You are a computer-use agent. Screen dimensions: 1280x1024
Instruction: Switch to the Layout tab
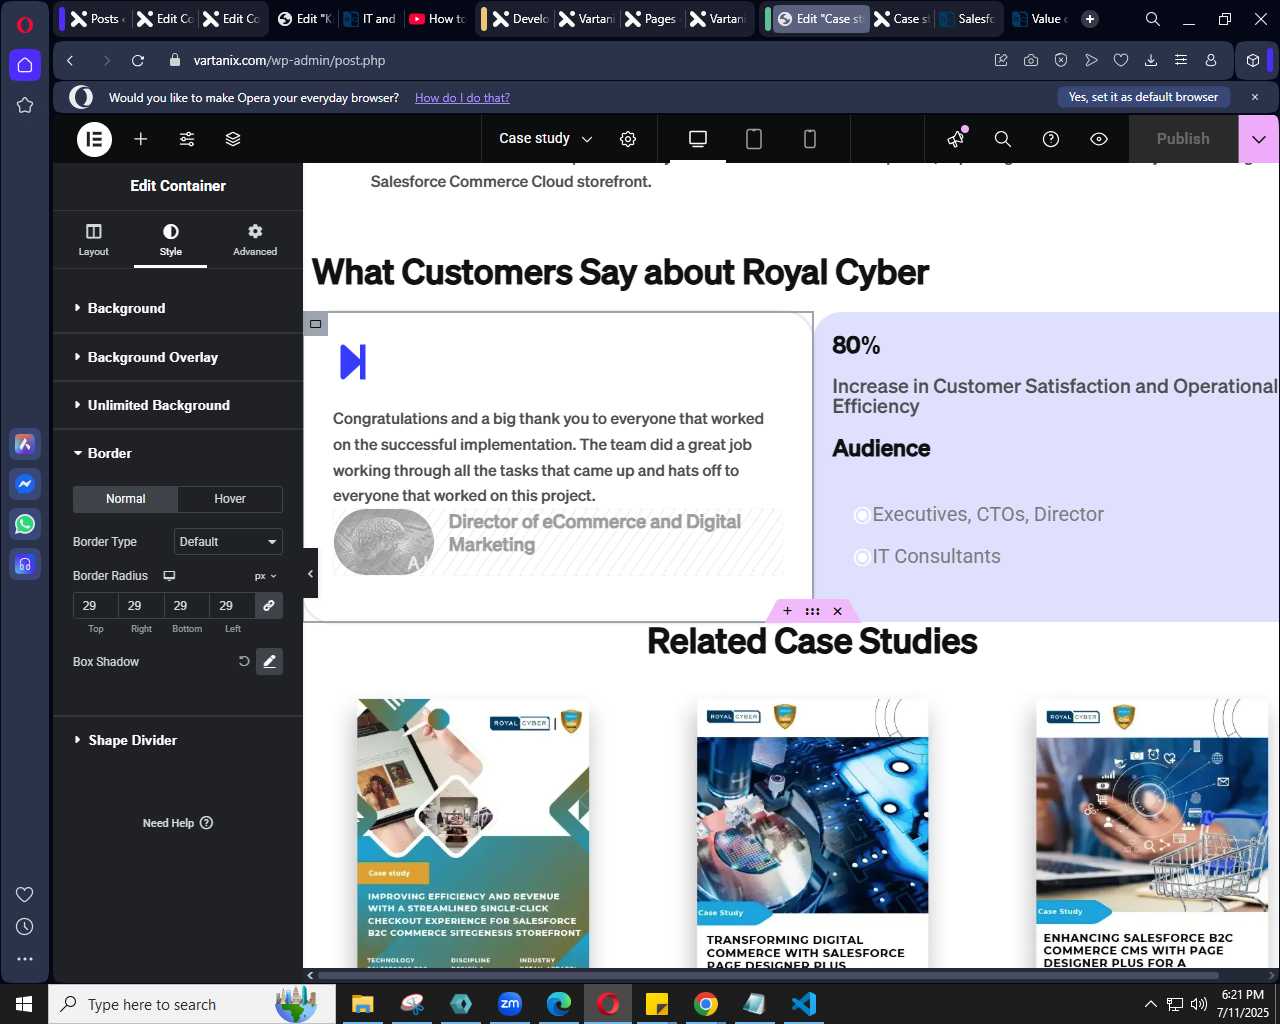point(94,240)
